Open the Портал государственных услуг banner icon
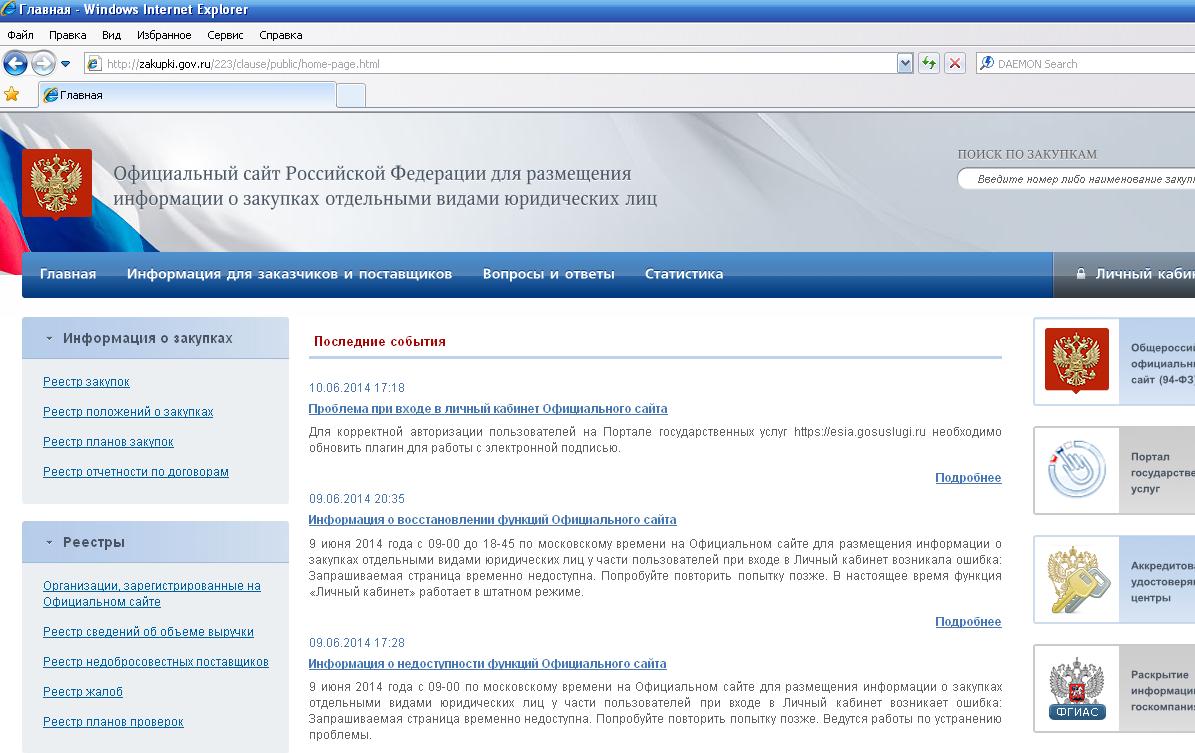This screenshot has width=1195, height=753. pos(1076,470)
